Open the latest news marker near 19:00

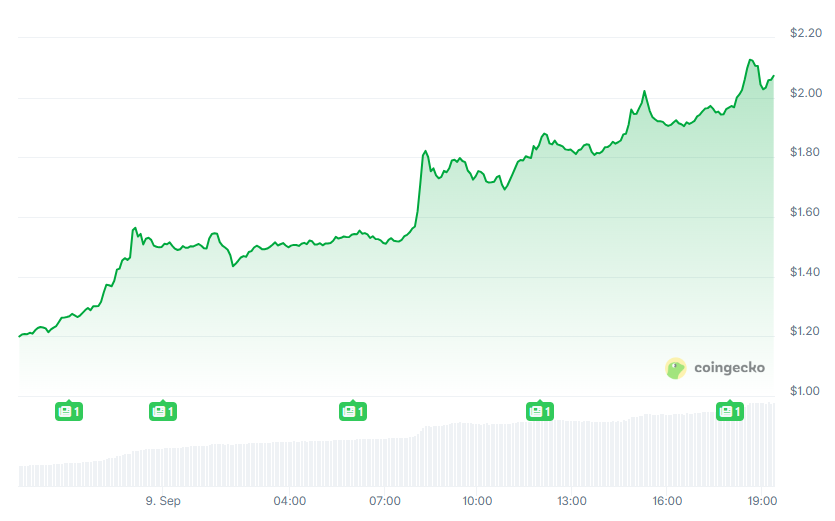[x=730, y=411]
